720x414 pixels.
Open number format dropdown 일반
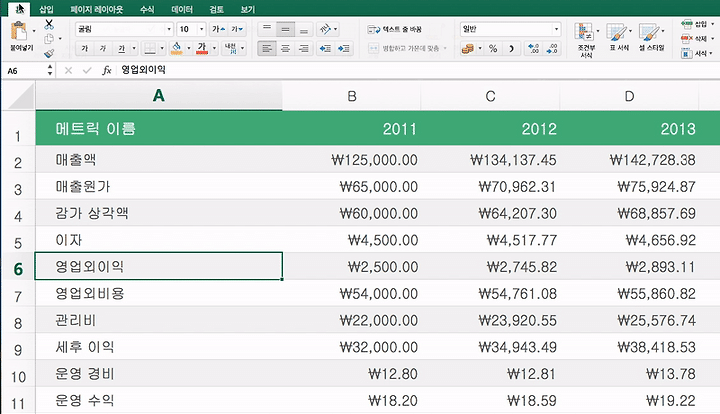(556, 29)
